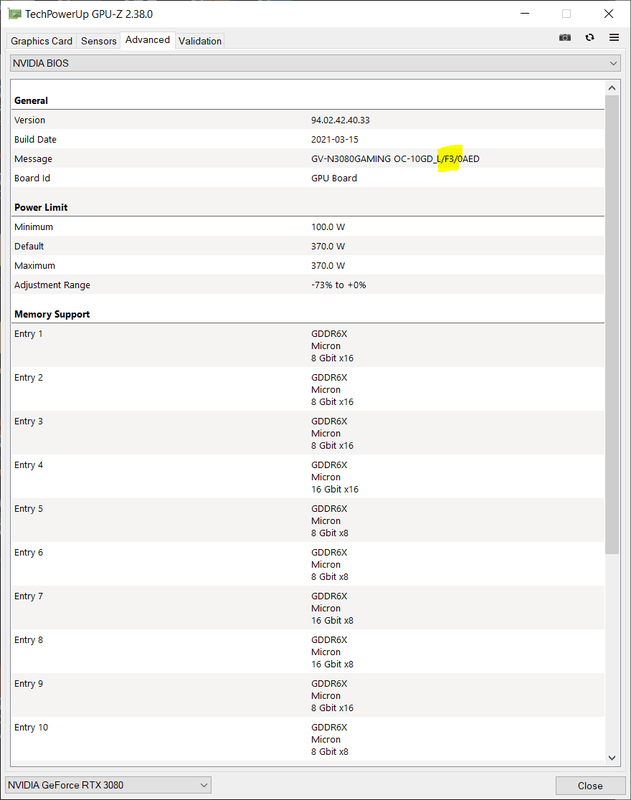Select the Advanced tab
The width and height of the screenshot is (631, 800).
(x=147, y=40)
